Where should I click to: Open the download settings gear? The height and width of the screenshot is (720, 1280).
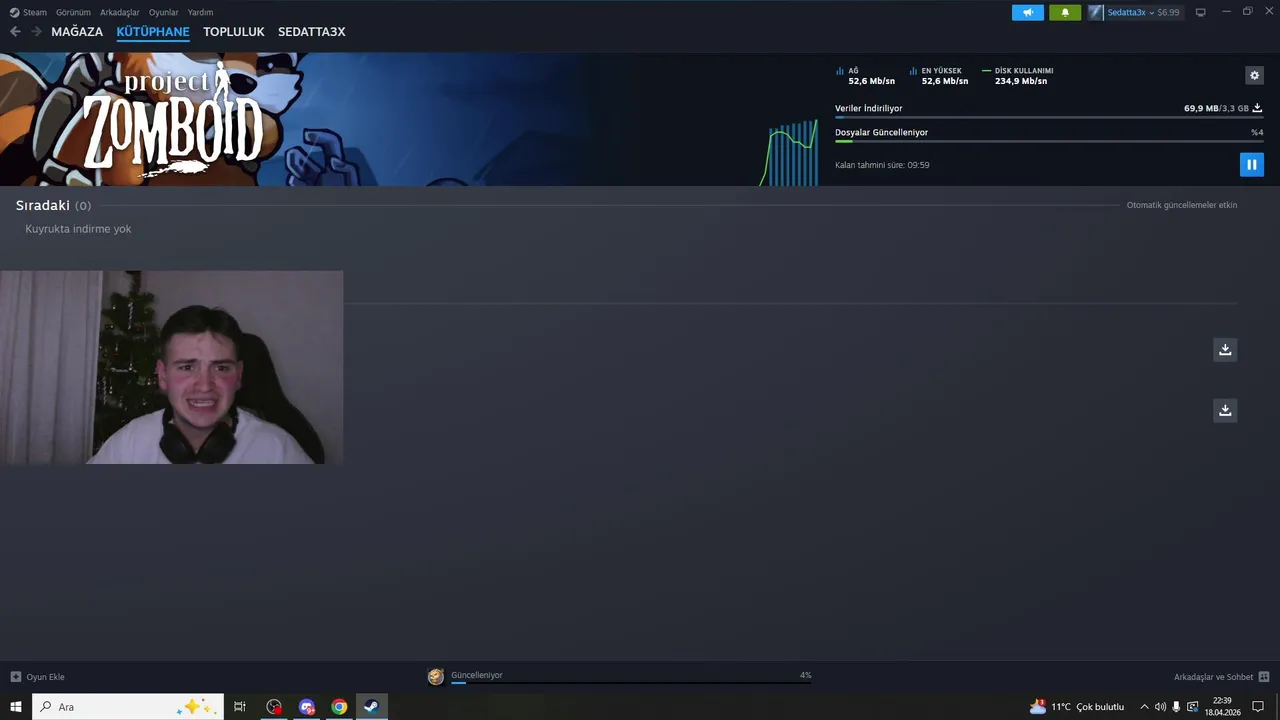click(x=1254, y=75)
